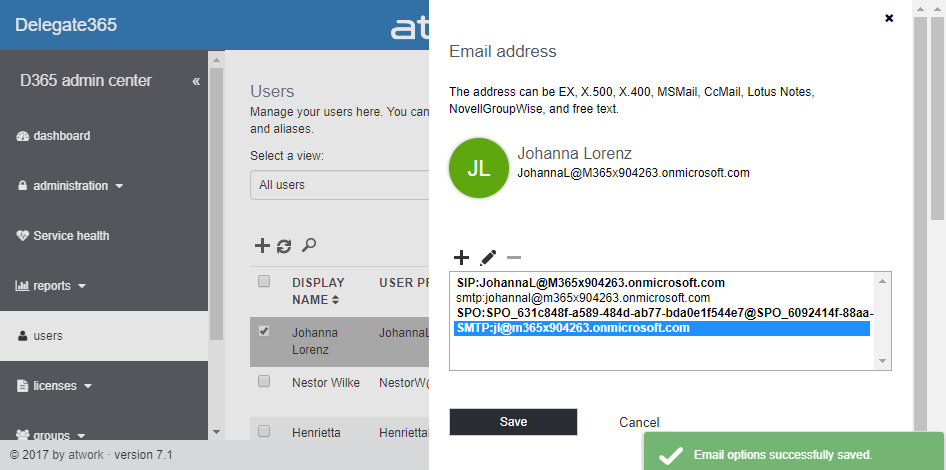Click the USER PR column header
This screenshot has height=470, width=946.
coord(404,282)
